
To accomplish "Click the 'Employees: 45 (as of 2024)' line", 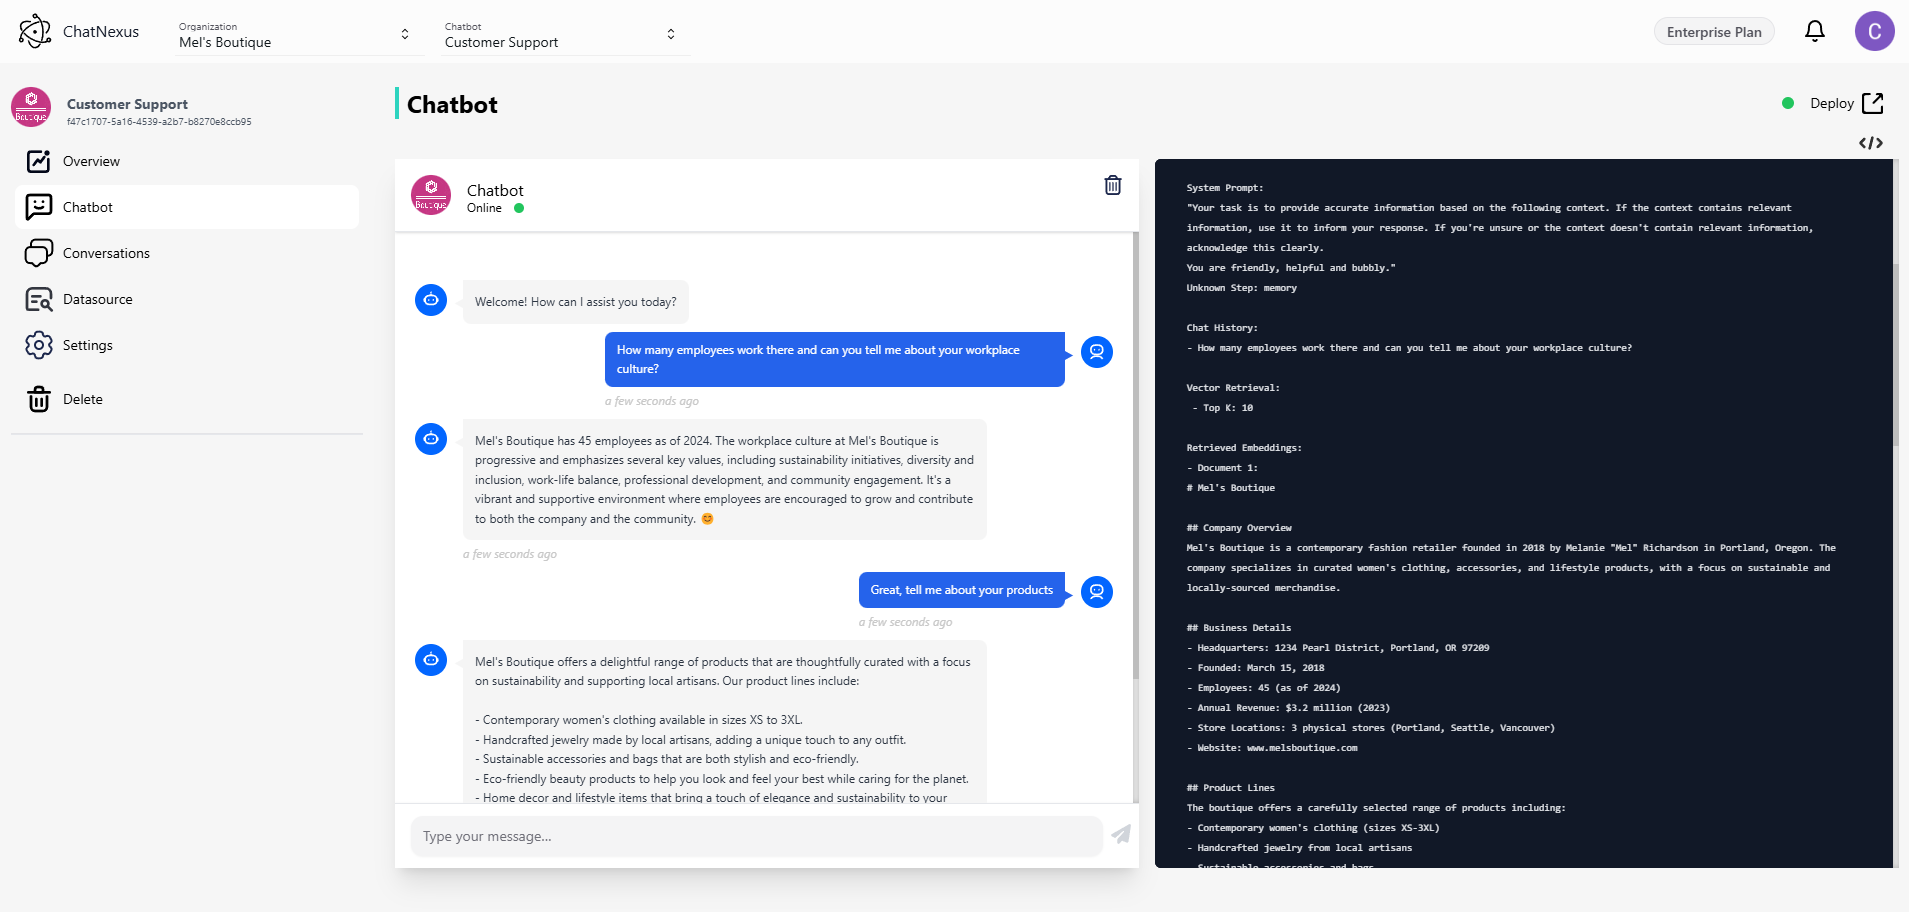I will pos(1263,688).
